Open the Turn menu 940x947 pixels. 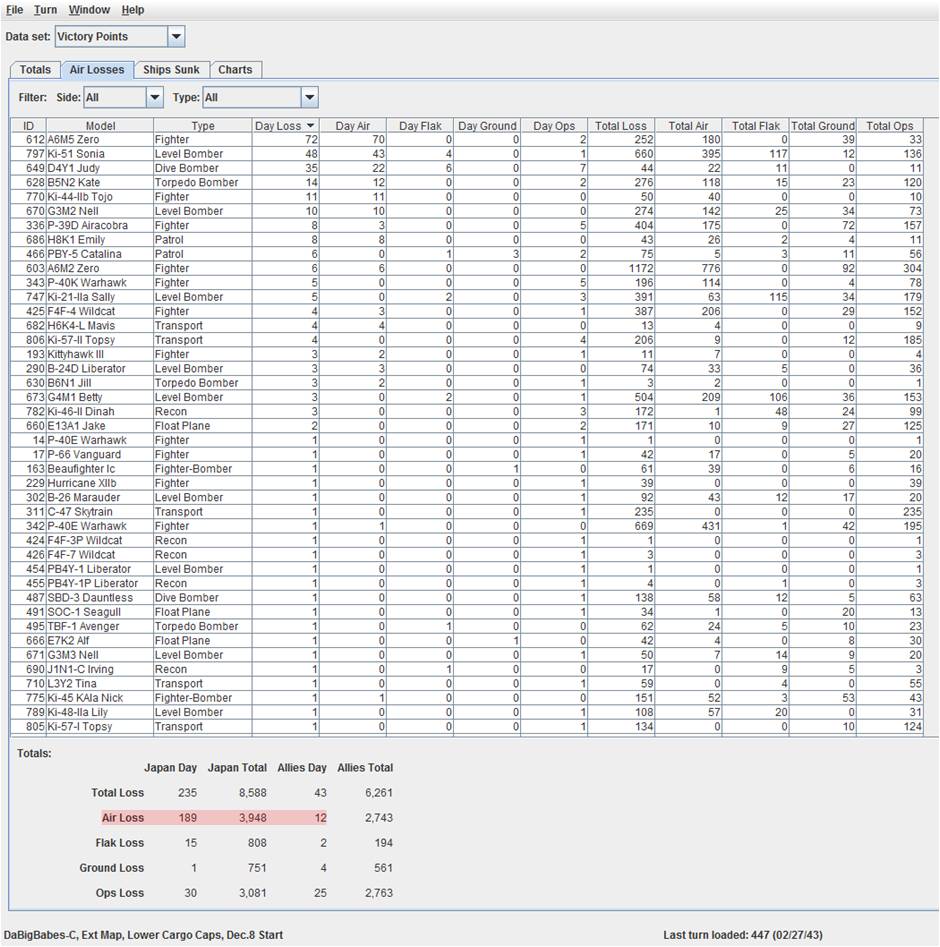tap(45, 10)
